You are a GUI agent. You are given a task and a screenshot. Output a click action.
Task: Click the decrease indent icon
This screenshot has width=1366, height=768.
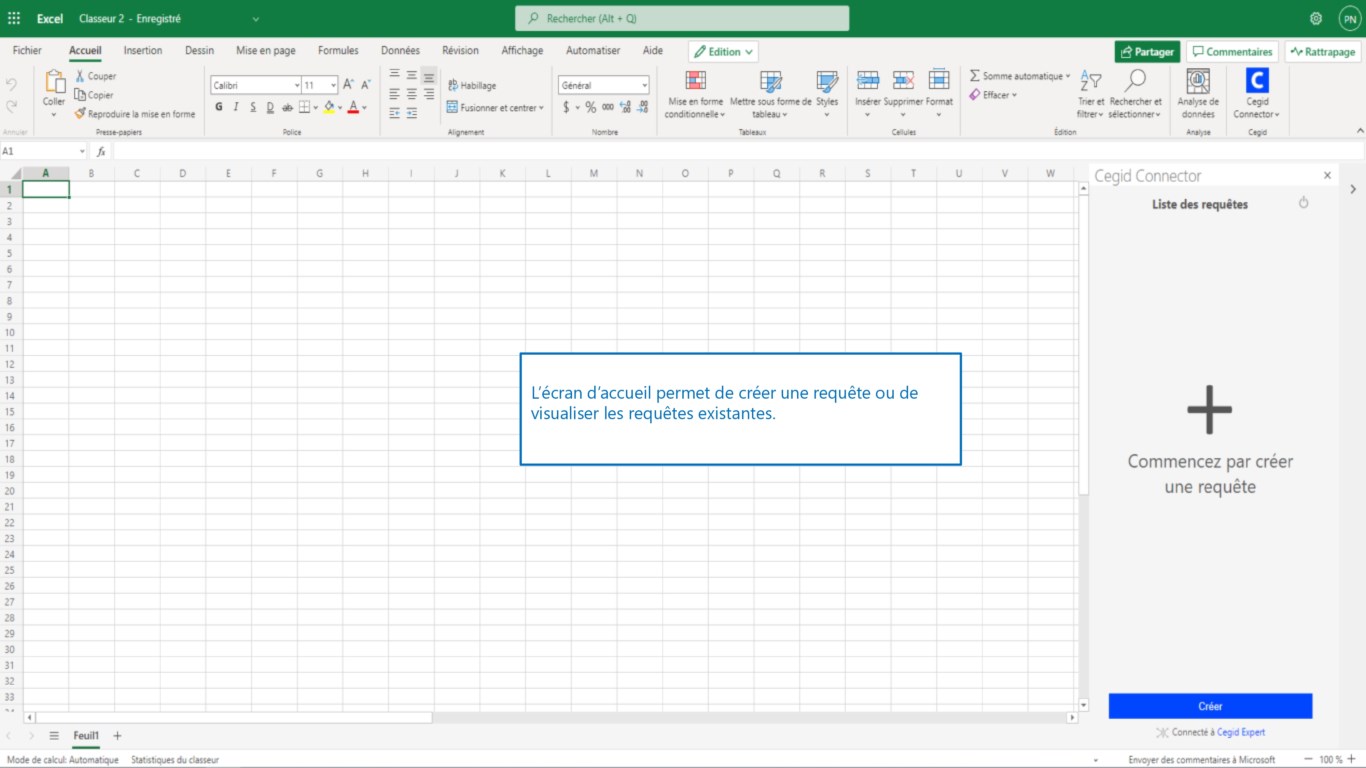tap(394, 113)
